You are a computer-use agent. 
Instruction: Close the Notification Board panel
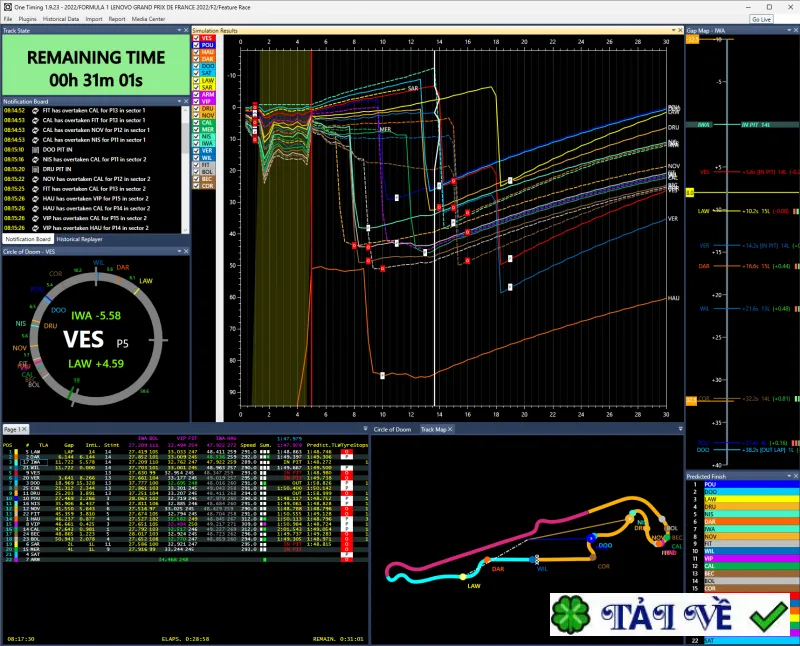click(186, 102)
